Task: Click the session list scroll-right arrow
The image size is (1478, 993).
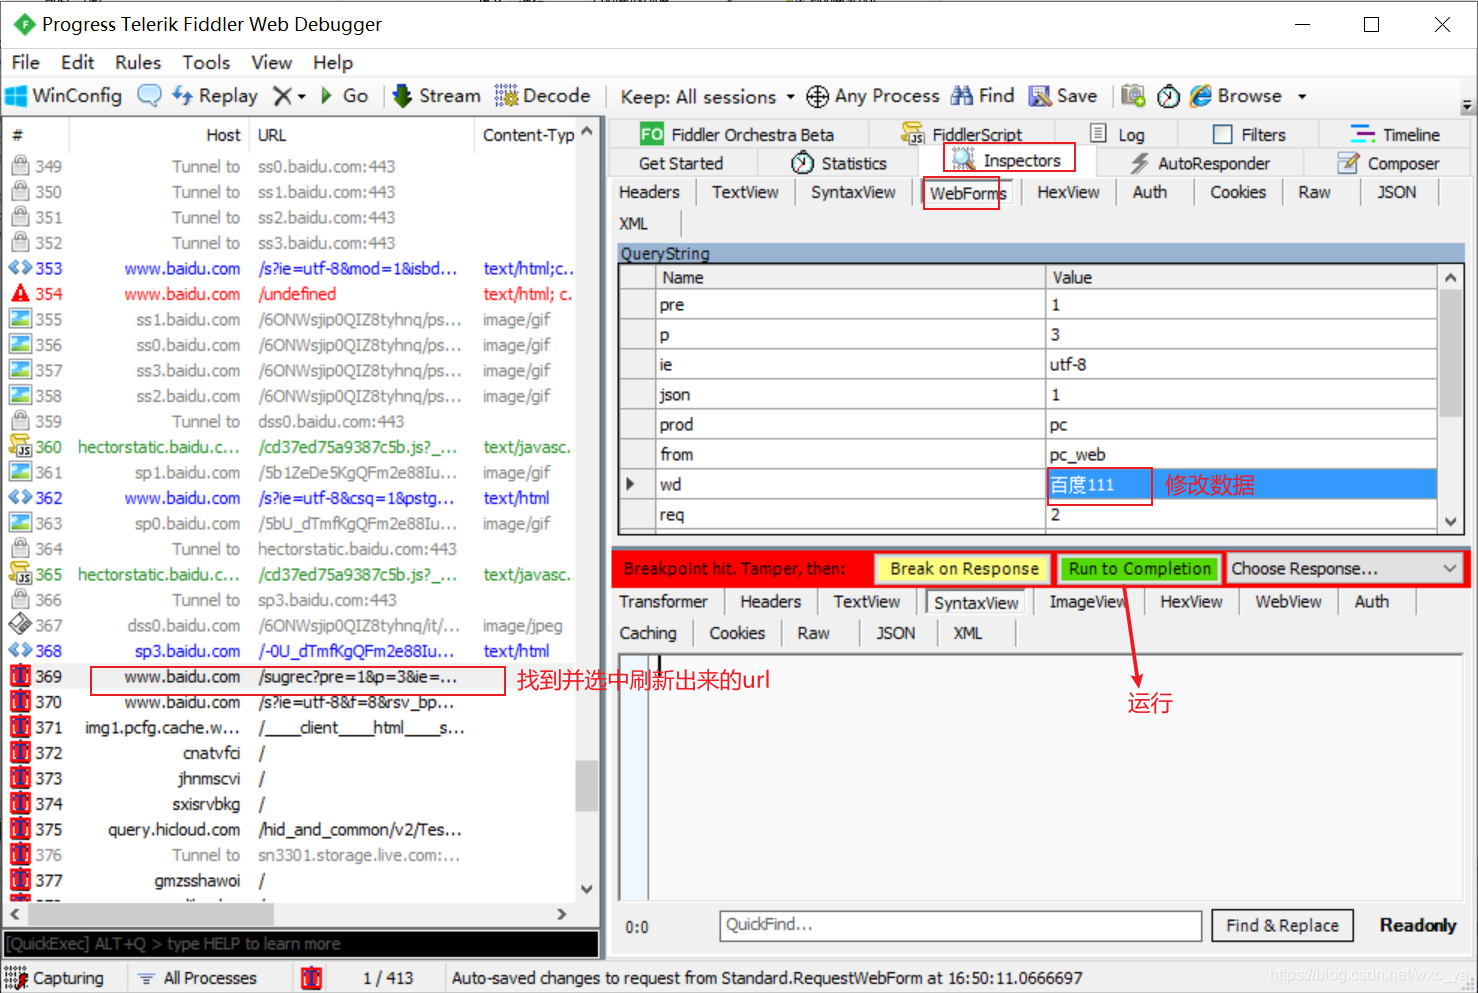Action: (562, 914)
